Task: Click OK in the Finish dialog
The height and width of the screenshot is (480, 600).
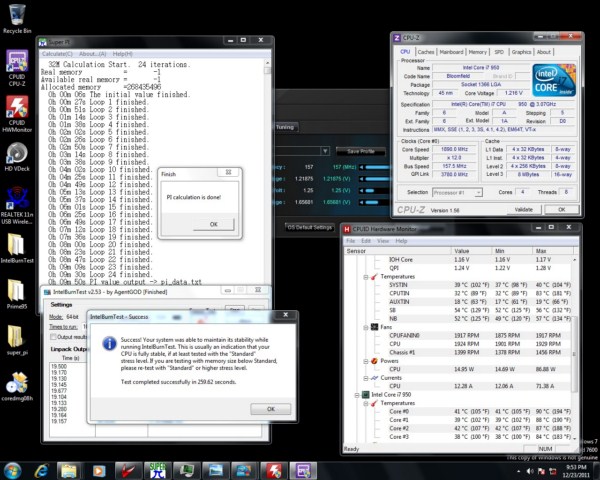Action: 214,224
